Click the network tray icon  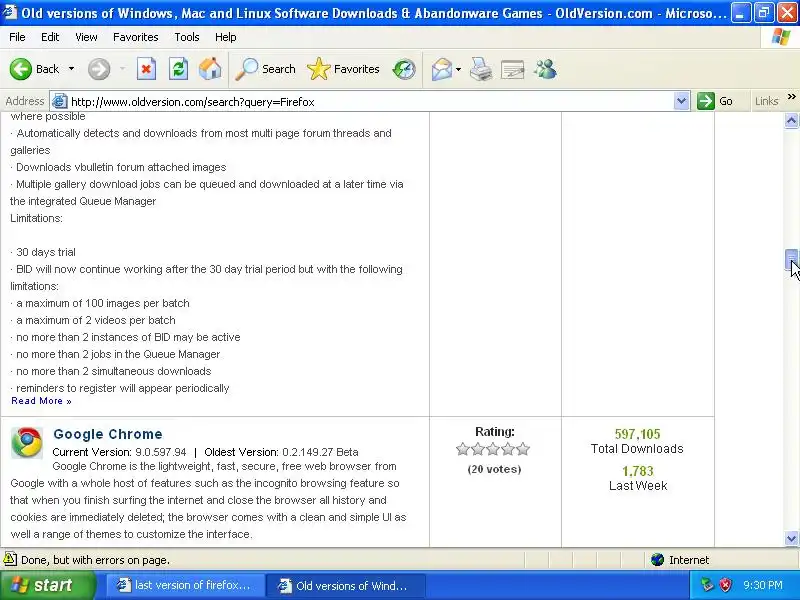(x=707, y=585)
